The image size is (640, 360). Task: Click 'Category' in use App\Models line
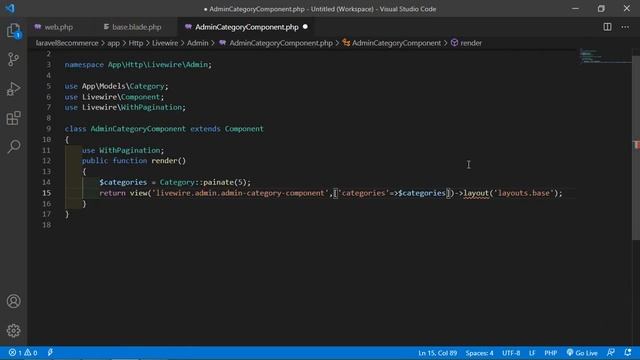147,86
